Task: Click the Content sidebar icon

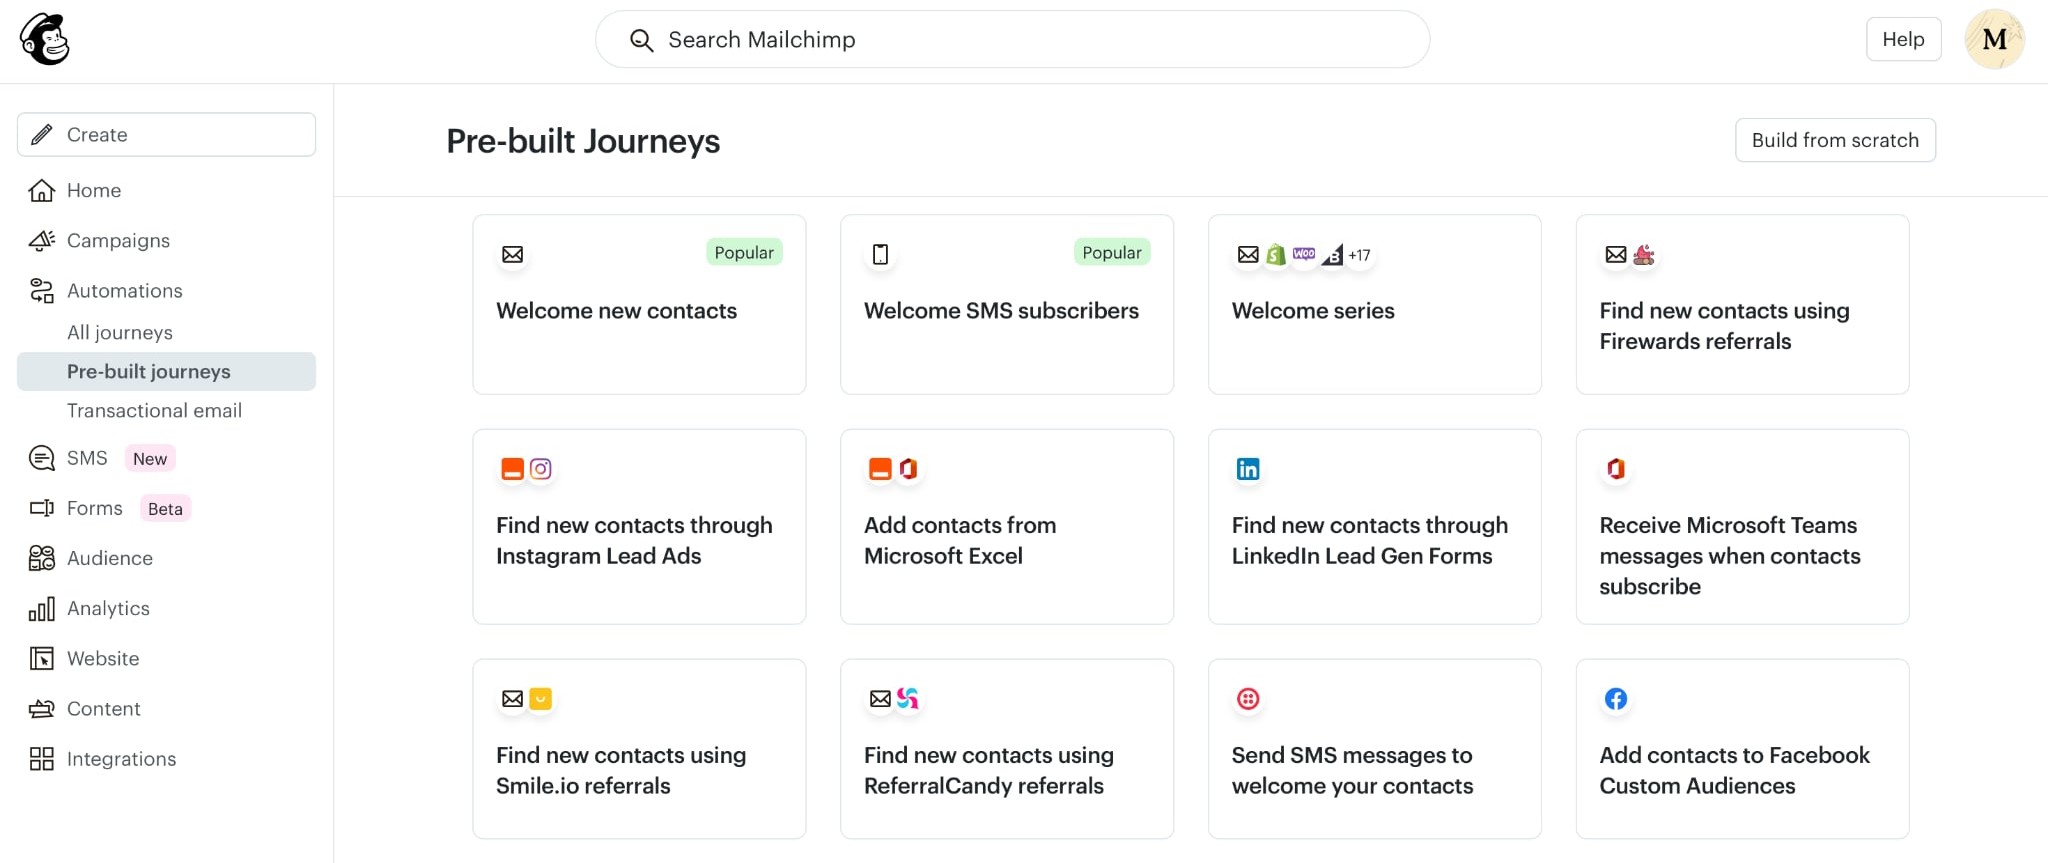Action: (42, 709)
